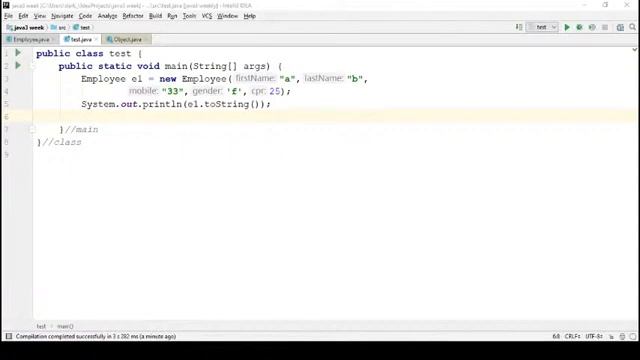Click the mobile parameter hint

point(144,91)
